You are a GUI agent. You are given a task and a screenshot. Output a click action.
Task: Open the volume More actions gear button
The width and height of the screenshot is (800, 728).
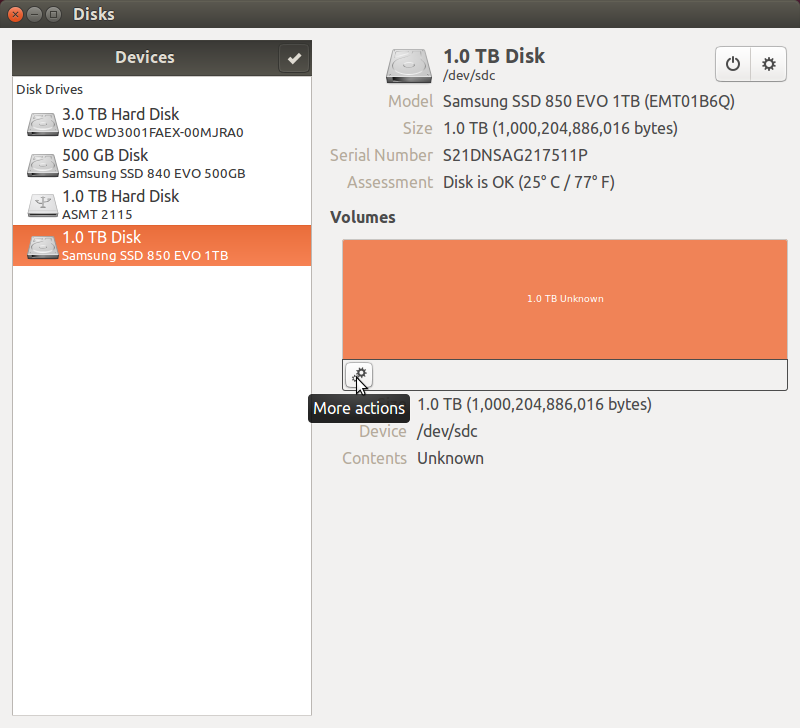click(359, 375)
